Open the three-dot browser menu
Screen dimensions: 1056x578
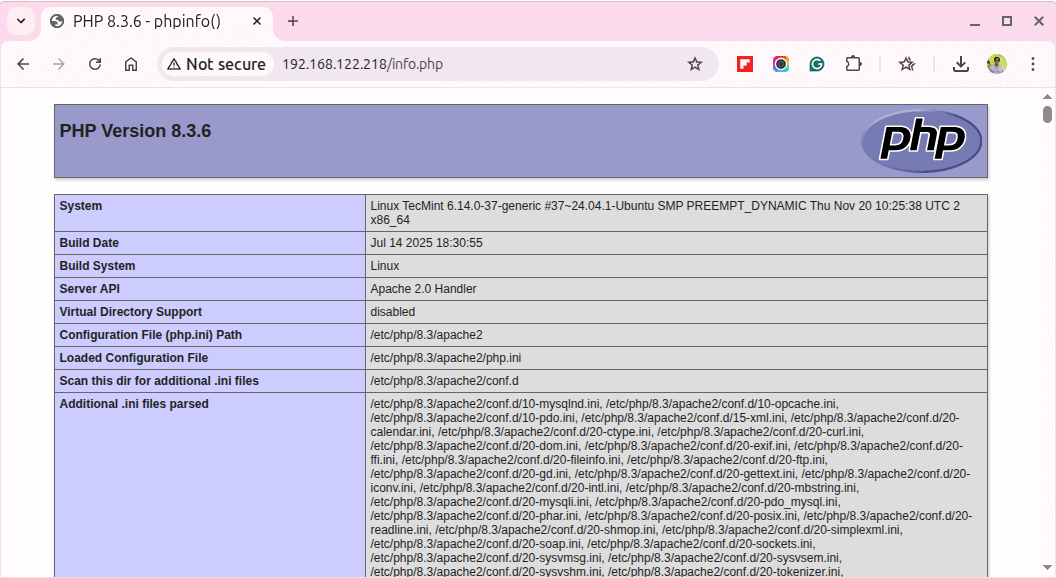coord(1033,63)
